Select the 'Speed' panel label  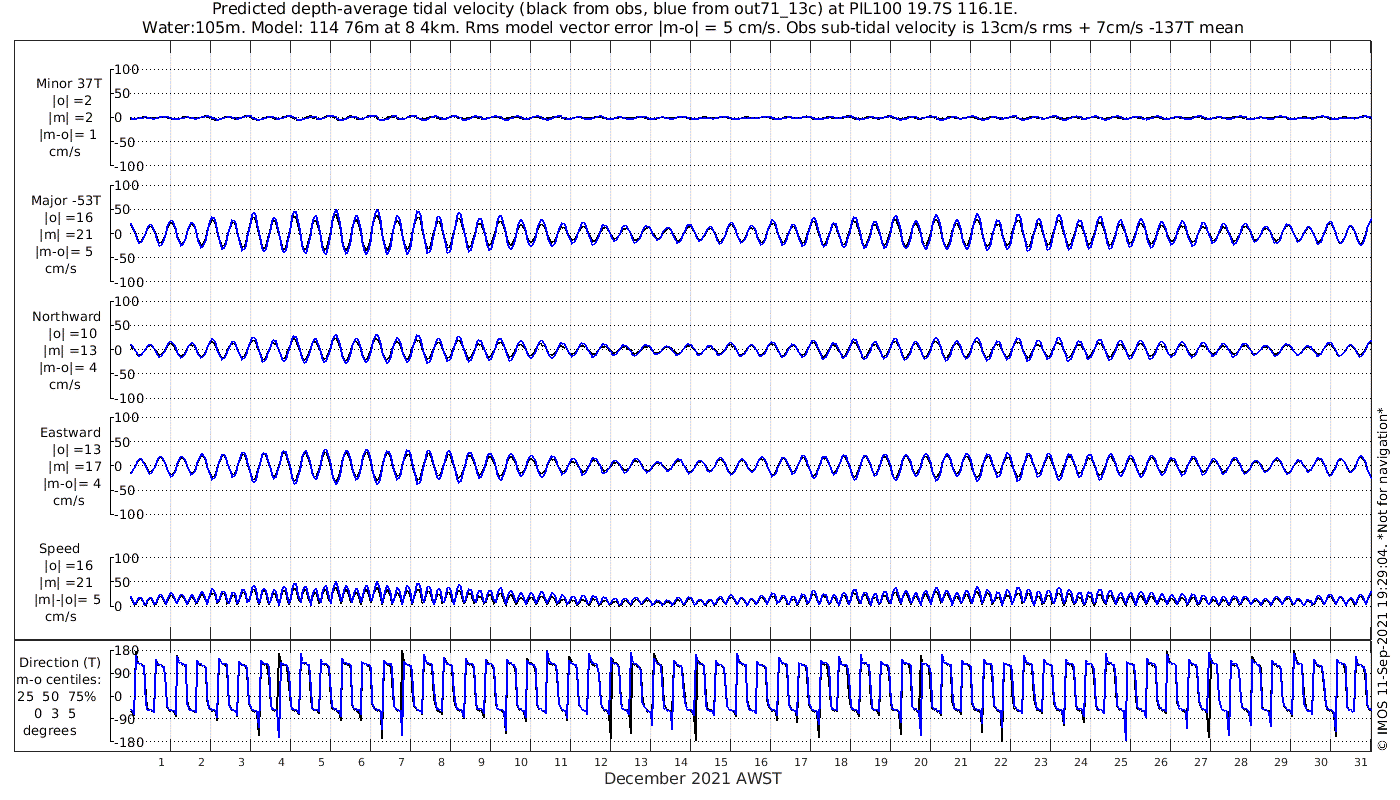point(59,548)
